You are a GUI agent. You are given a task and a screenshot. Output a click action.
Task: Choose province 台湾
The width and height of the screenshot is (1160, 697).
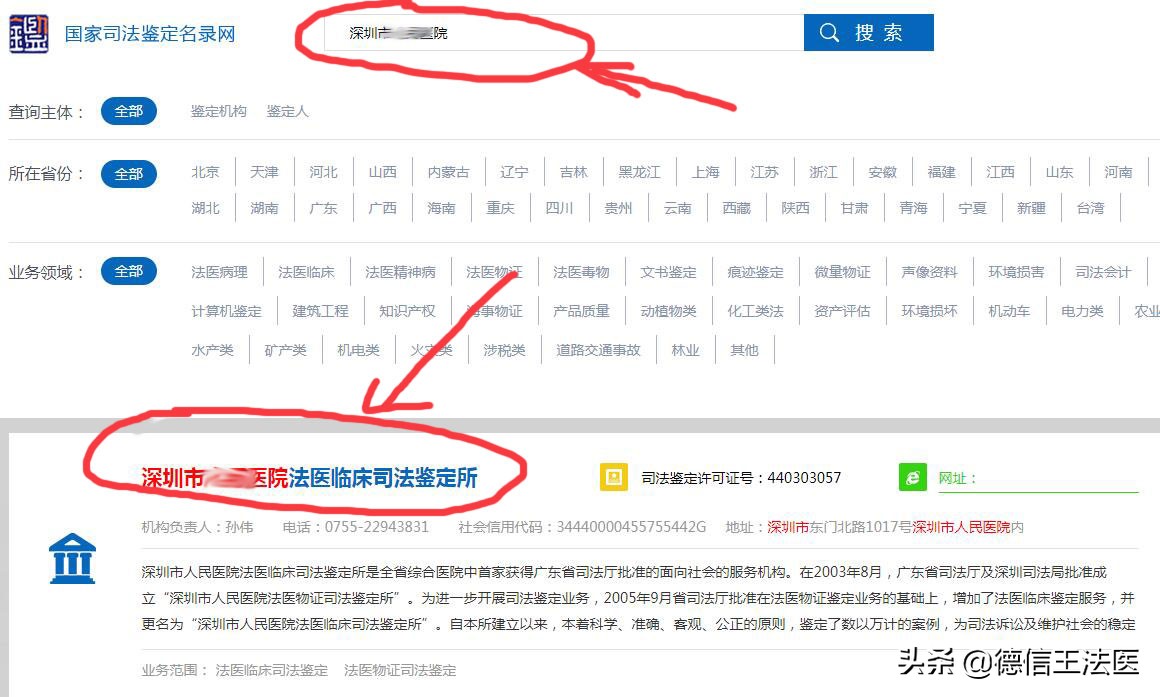pos(1090,208)
